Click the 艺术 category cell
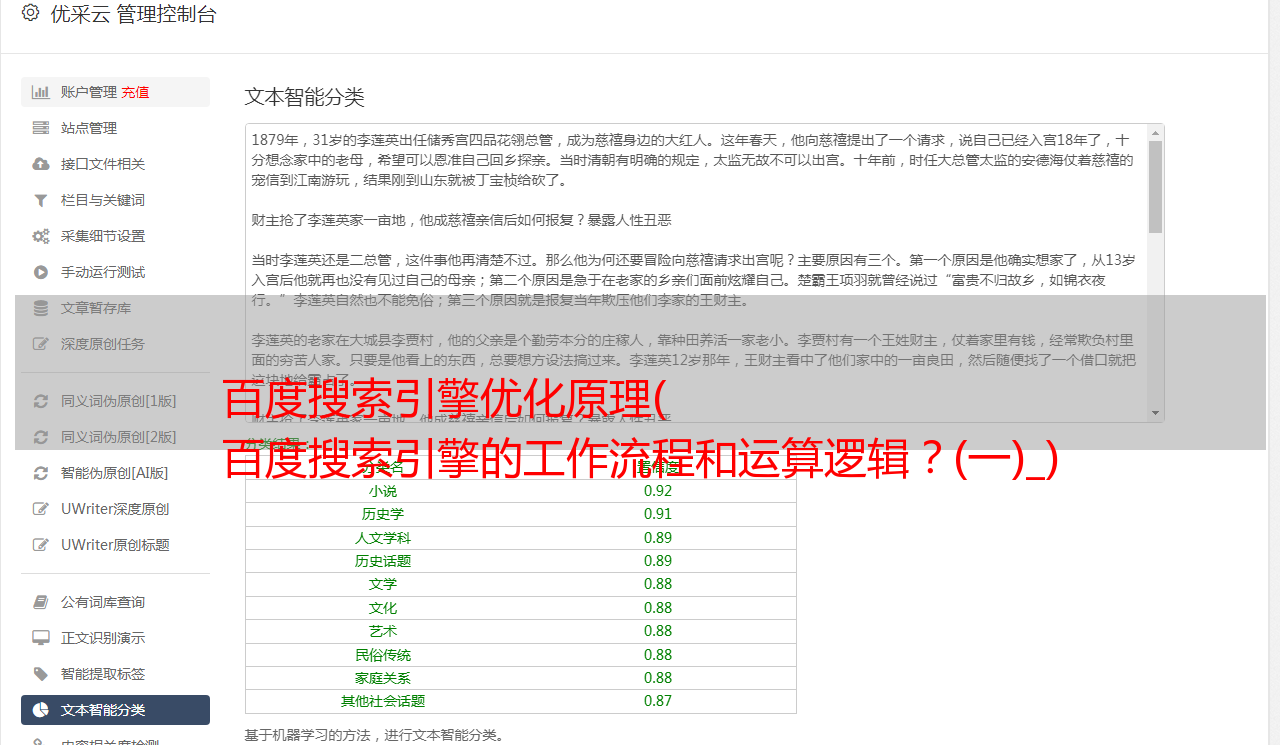1280x745 pixels. pos(383,631)
